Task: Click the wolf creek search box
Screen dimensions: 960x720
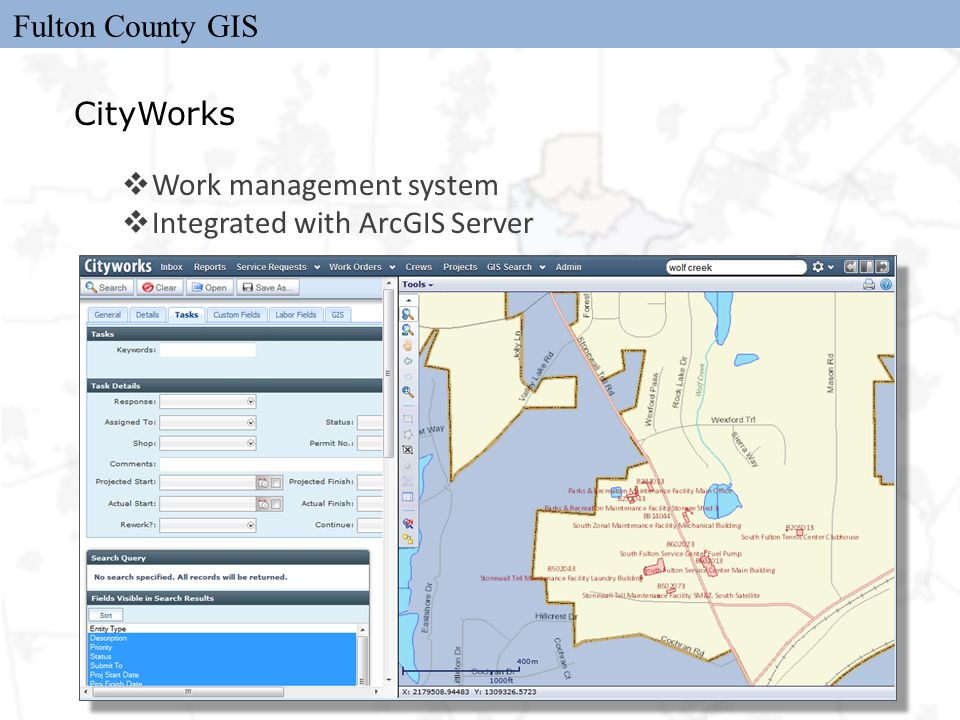Action: tap(736, 268)
